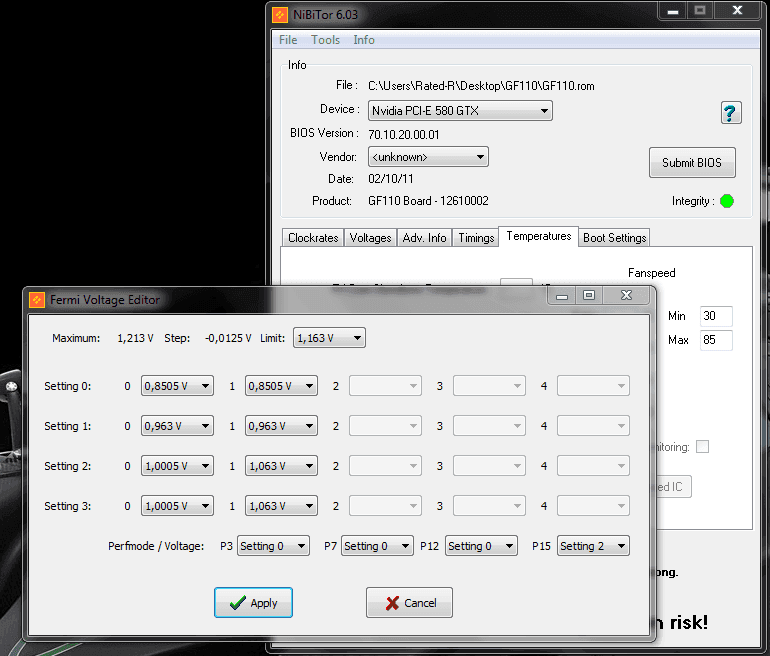Switch to the Timings tab
The height and width of the screenshot is (656, 770).
click(476, 238)
